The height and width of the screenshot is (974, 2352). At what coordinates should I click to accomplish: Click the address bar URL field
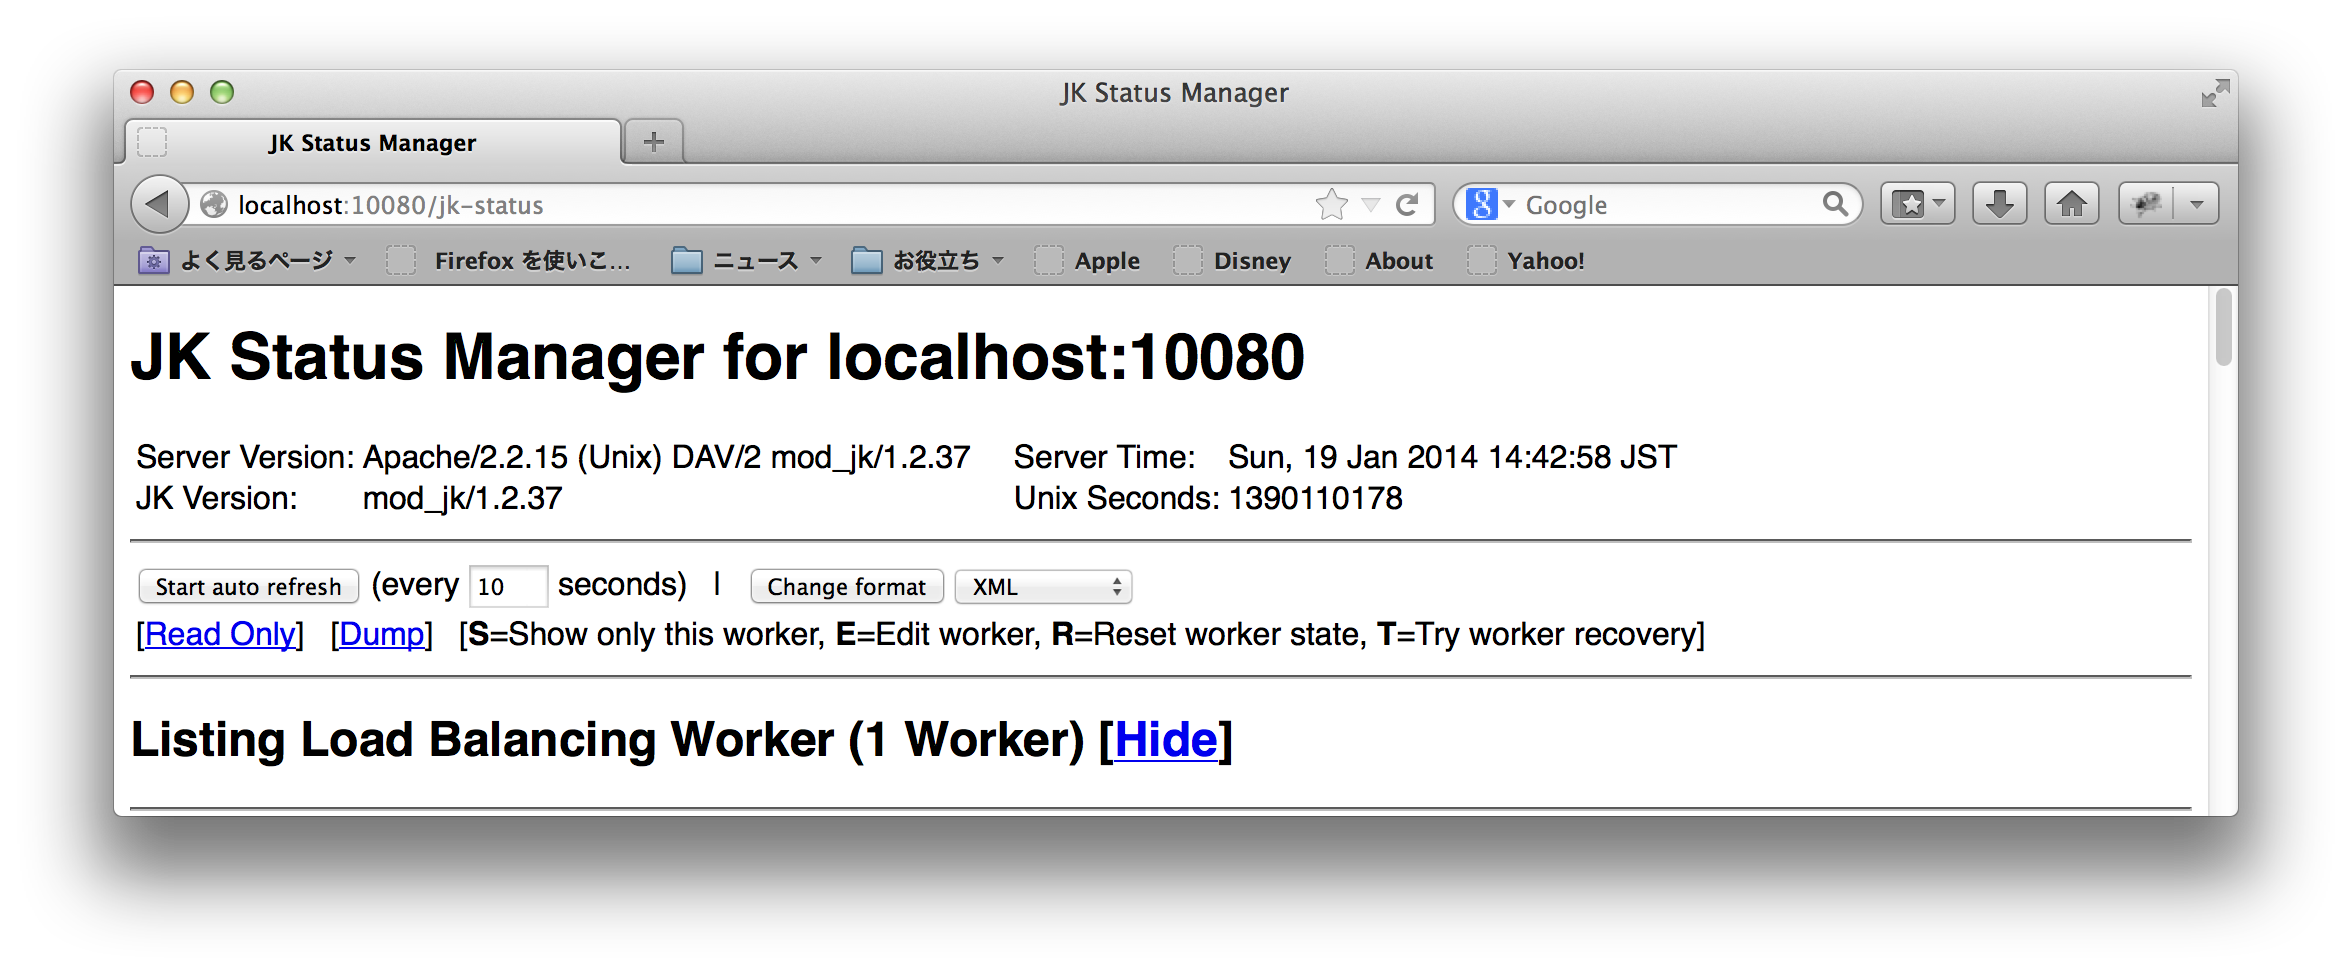click(x=770, y=204)
